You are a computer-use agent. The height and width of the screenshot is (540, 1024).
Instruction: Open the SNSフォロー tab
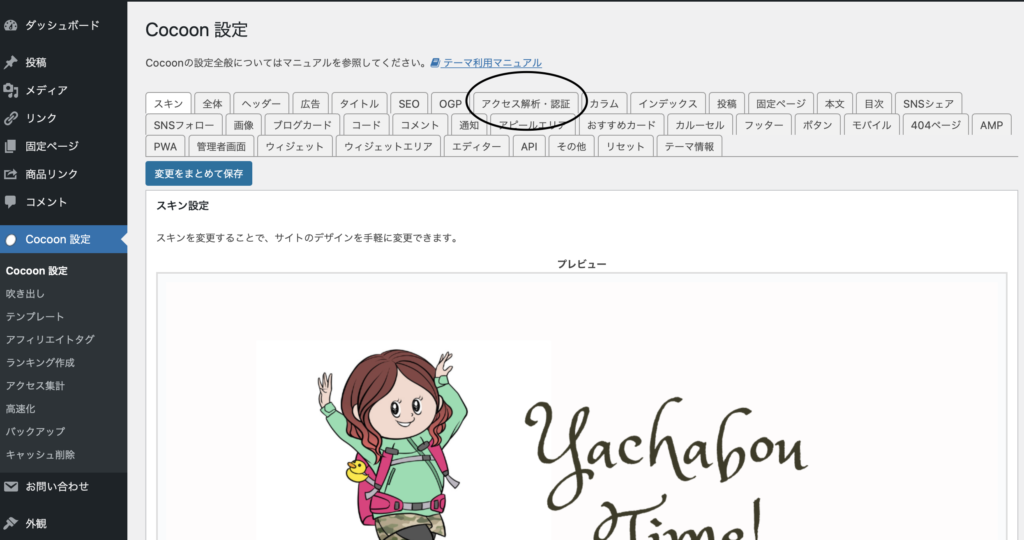tap(184, 125)
